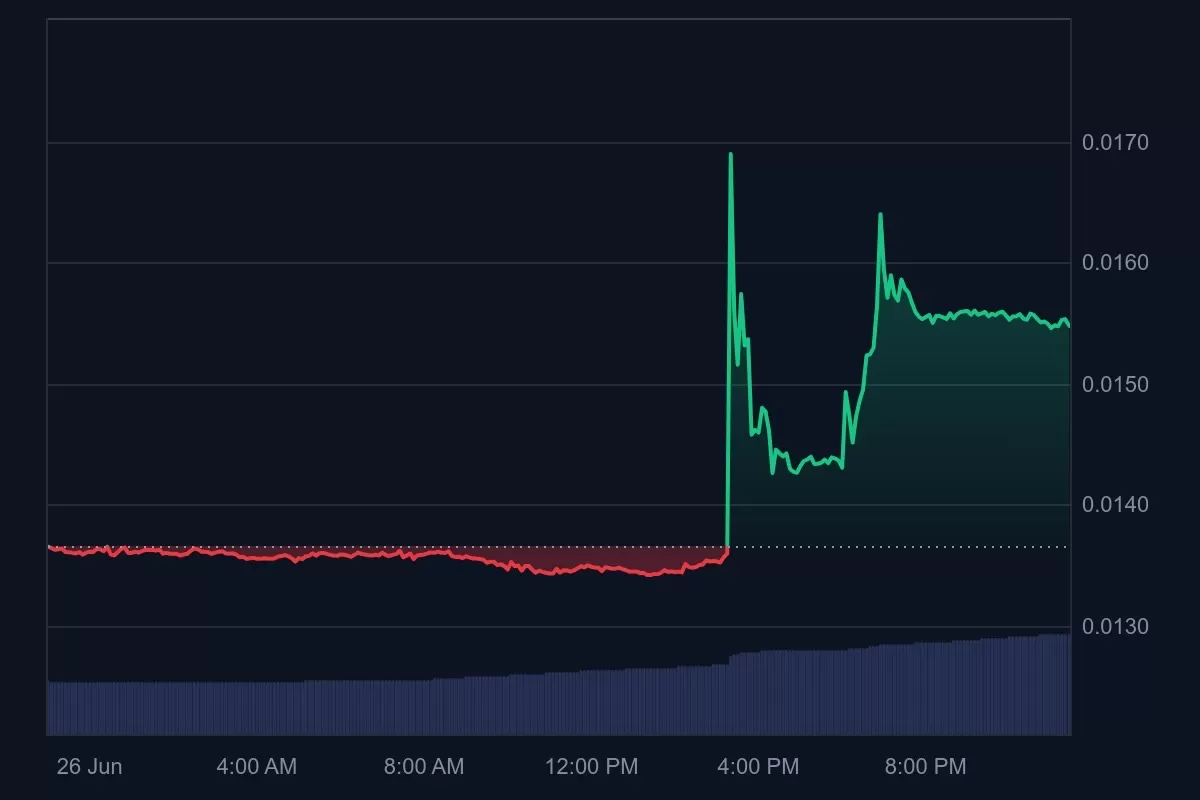Click the 12:00 PM time label
Screen dimensions: 1200x800
coord(591,767)
